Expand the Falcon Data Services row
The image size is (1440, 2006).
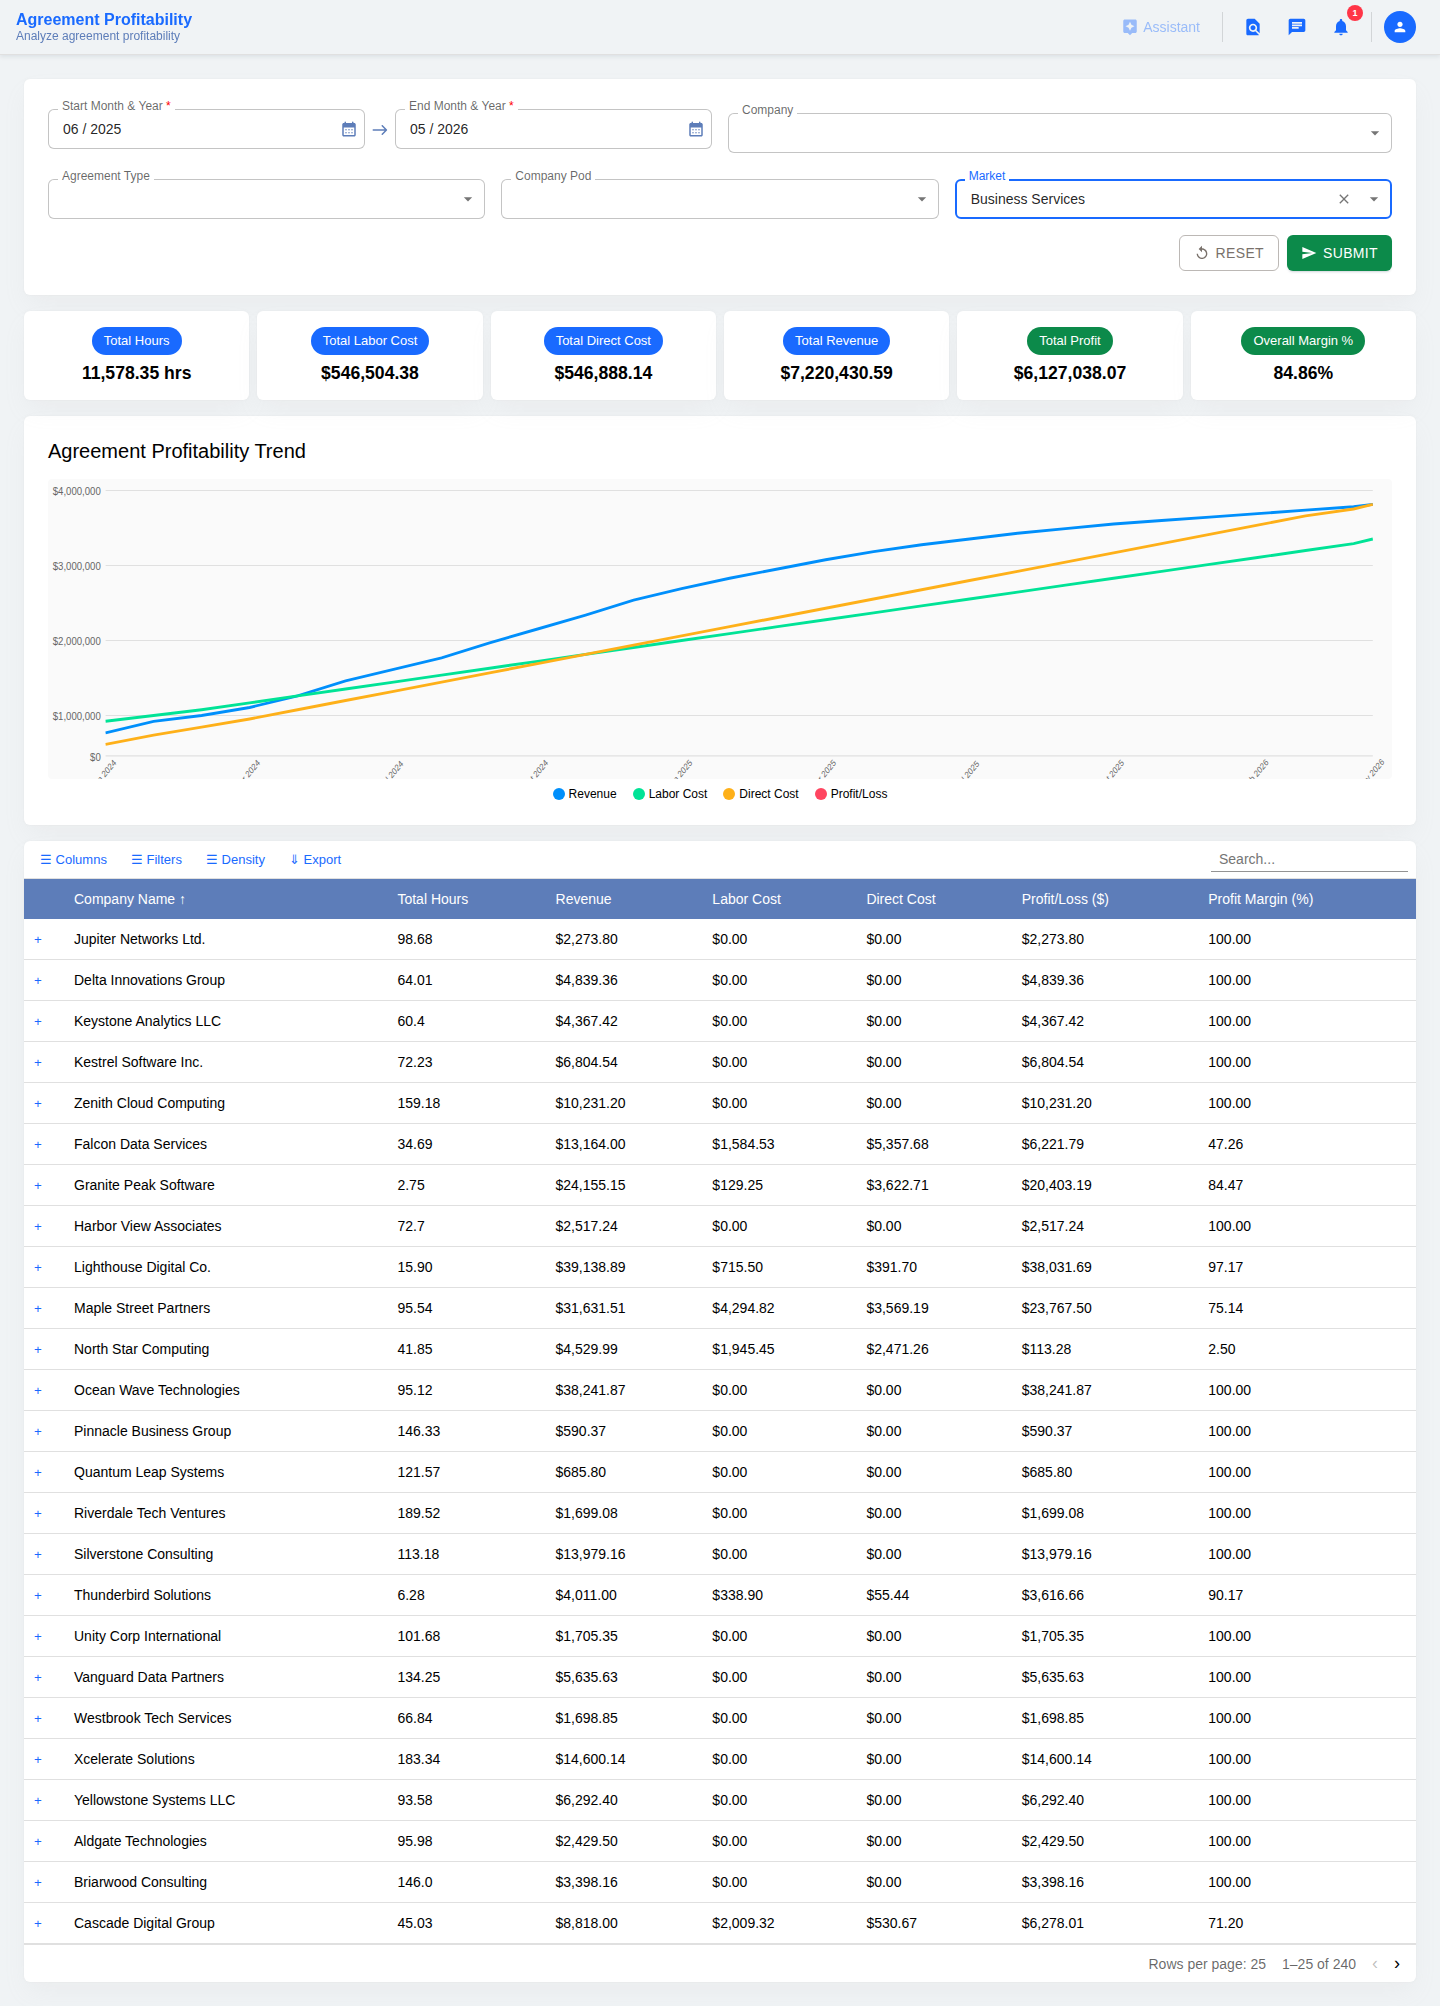[38, 1145]
